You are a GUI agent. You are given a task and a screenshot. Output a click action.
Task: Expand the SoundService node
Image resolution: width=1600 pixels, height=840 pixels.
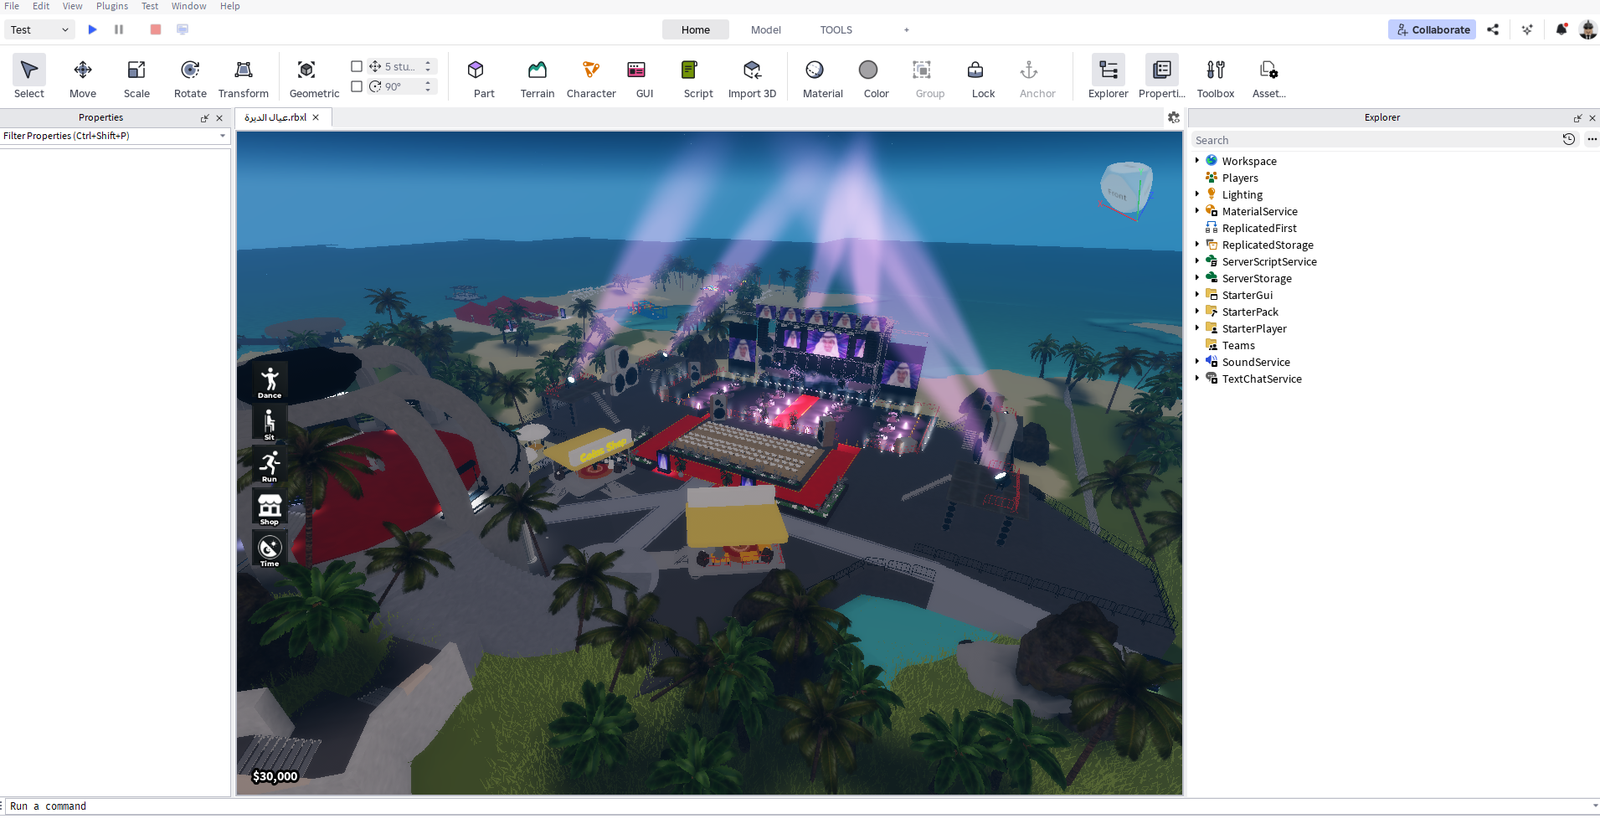1197,362
